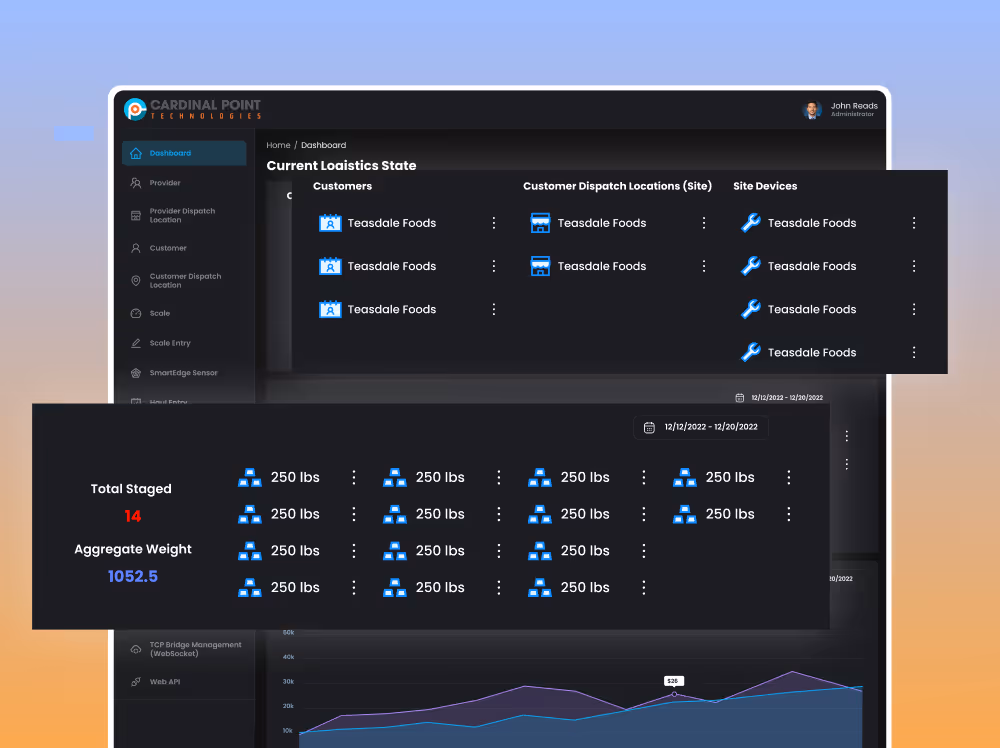The height and width of the screenshot is (748, 1000).
Task: Click the Web API icon in sidebar
Action: tap(136, 682)
